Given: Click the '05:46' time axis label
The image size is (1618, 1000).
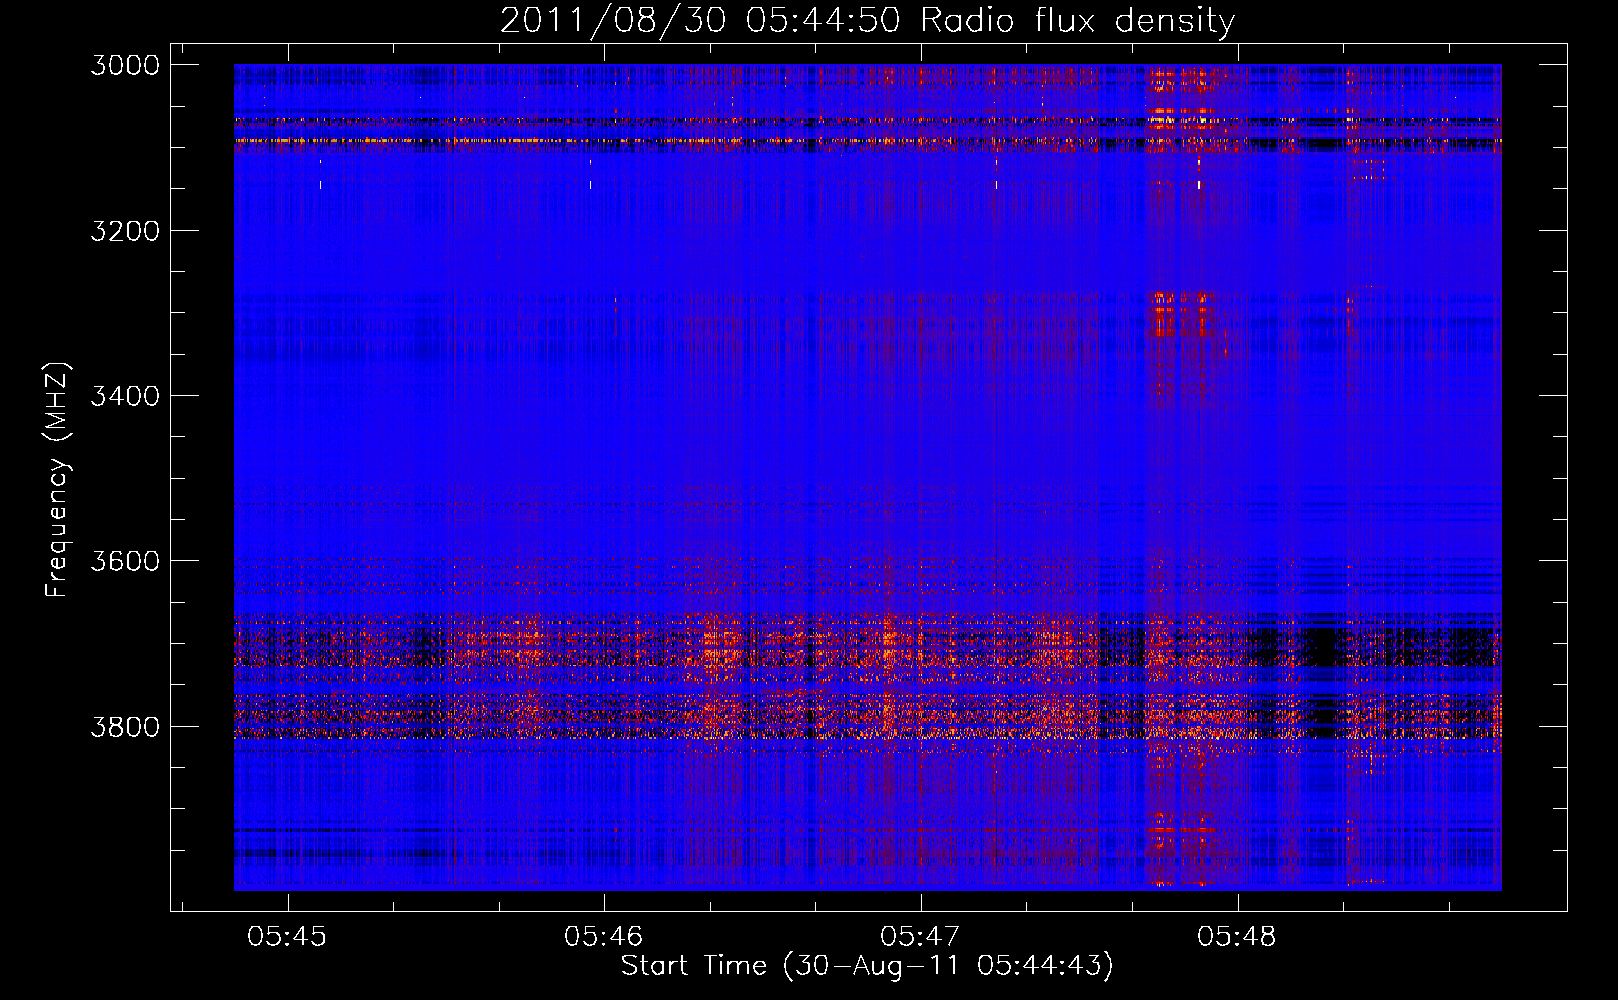Looking at the screenshot, I should click(x=604, y=937).
